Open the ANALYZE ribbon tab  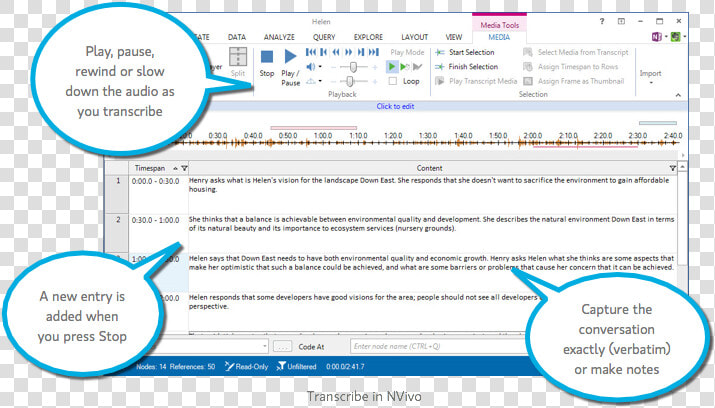(279, 37)
